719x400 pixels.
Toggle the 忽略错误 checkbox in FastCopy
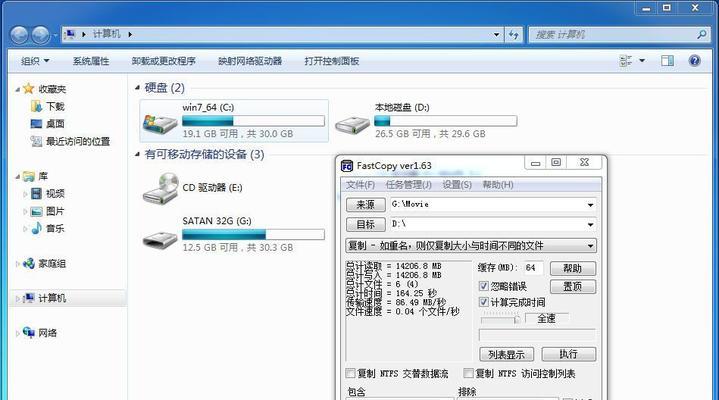[x=483, y=286]
